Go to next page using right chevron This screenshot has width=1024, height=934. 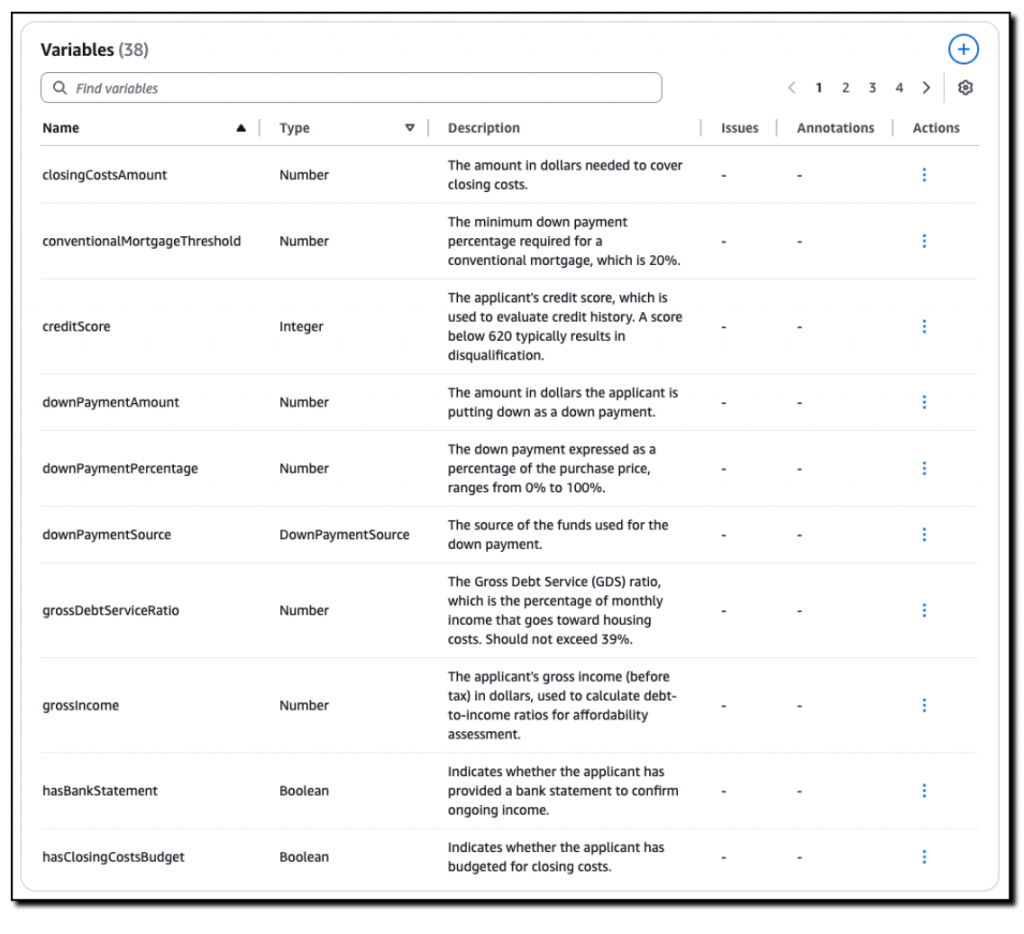(926, 88)
